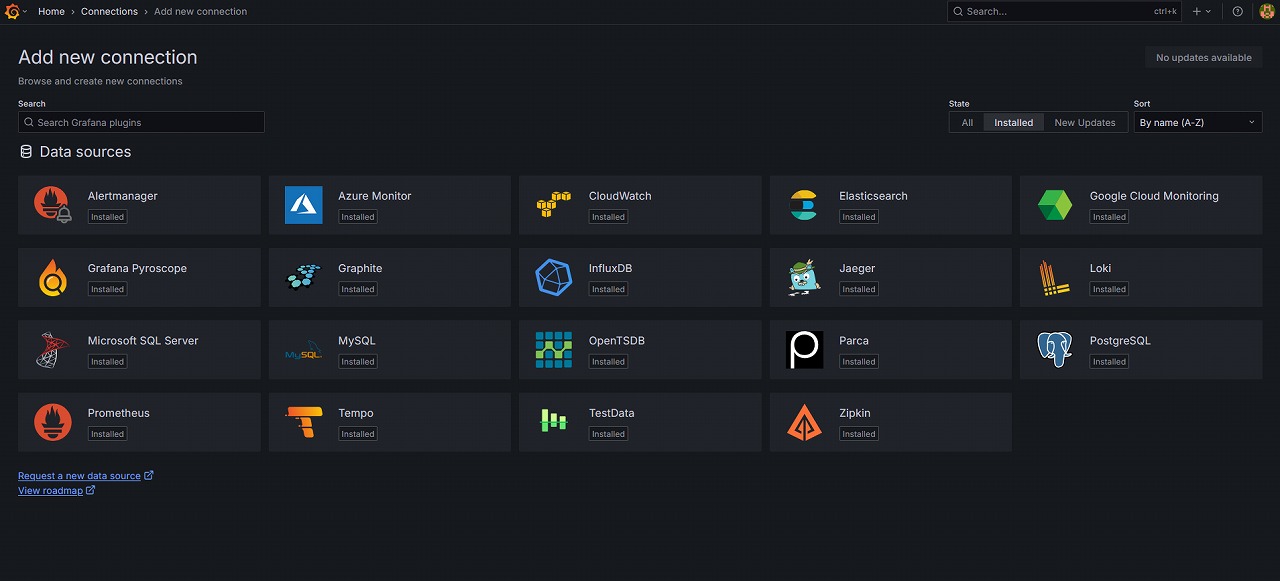Image resolution: width=1280 pixels, height=581 pixels.
Task: Click the user avatar in the header
Action: point(1265,12)
